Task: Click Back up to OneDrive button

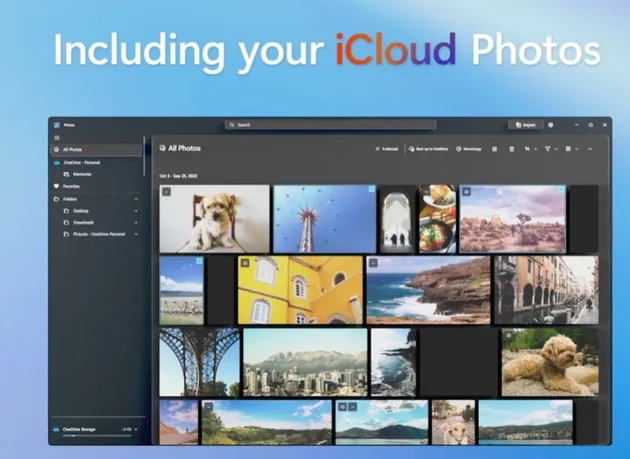Action: tap(428, 149)
